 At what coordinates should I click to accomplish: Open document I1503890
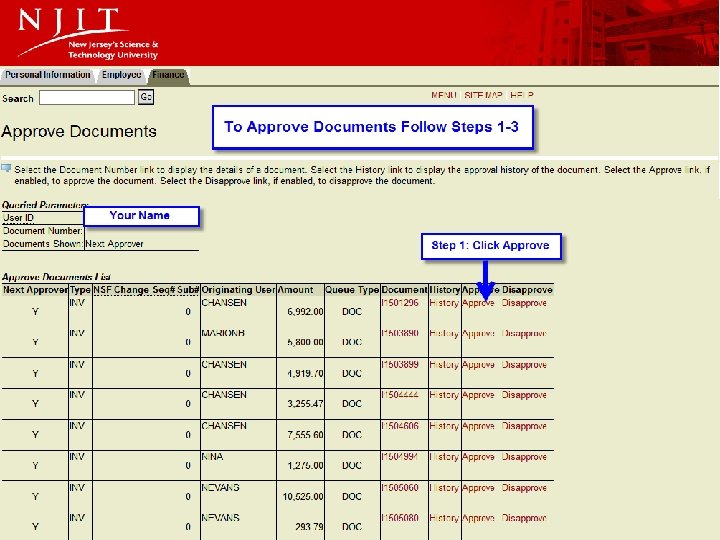(400, 333)
